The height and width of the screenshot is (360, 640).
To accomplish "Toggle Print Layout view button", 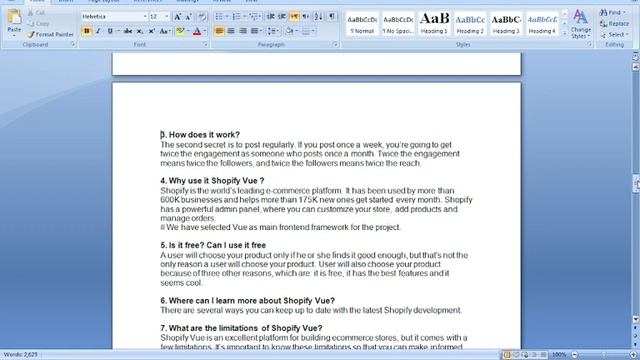I will click(x=507, y=355).
